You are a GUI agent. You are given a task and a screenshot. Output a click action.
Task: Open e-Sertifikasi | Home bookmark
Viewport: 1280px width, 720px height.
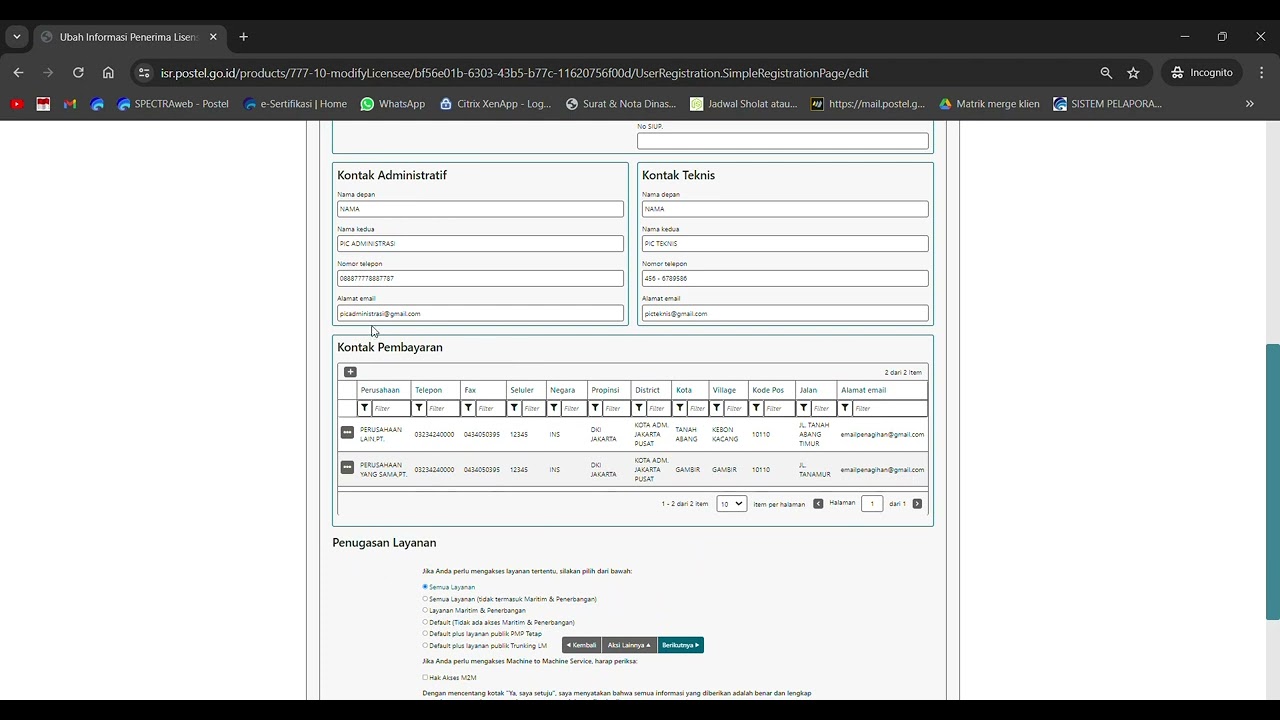click(295, 104)
